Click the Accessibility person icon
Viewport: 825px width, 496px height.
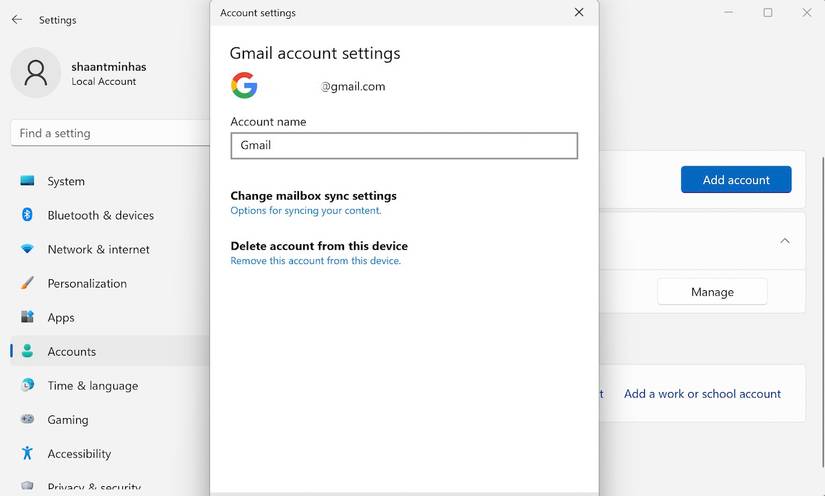click(x=27, y=453)
